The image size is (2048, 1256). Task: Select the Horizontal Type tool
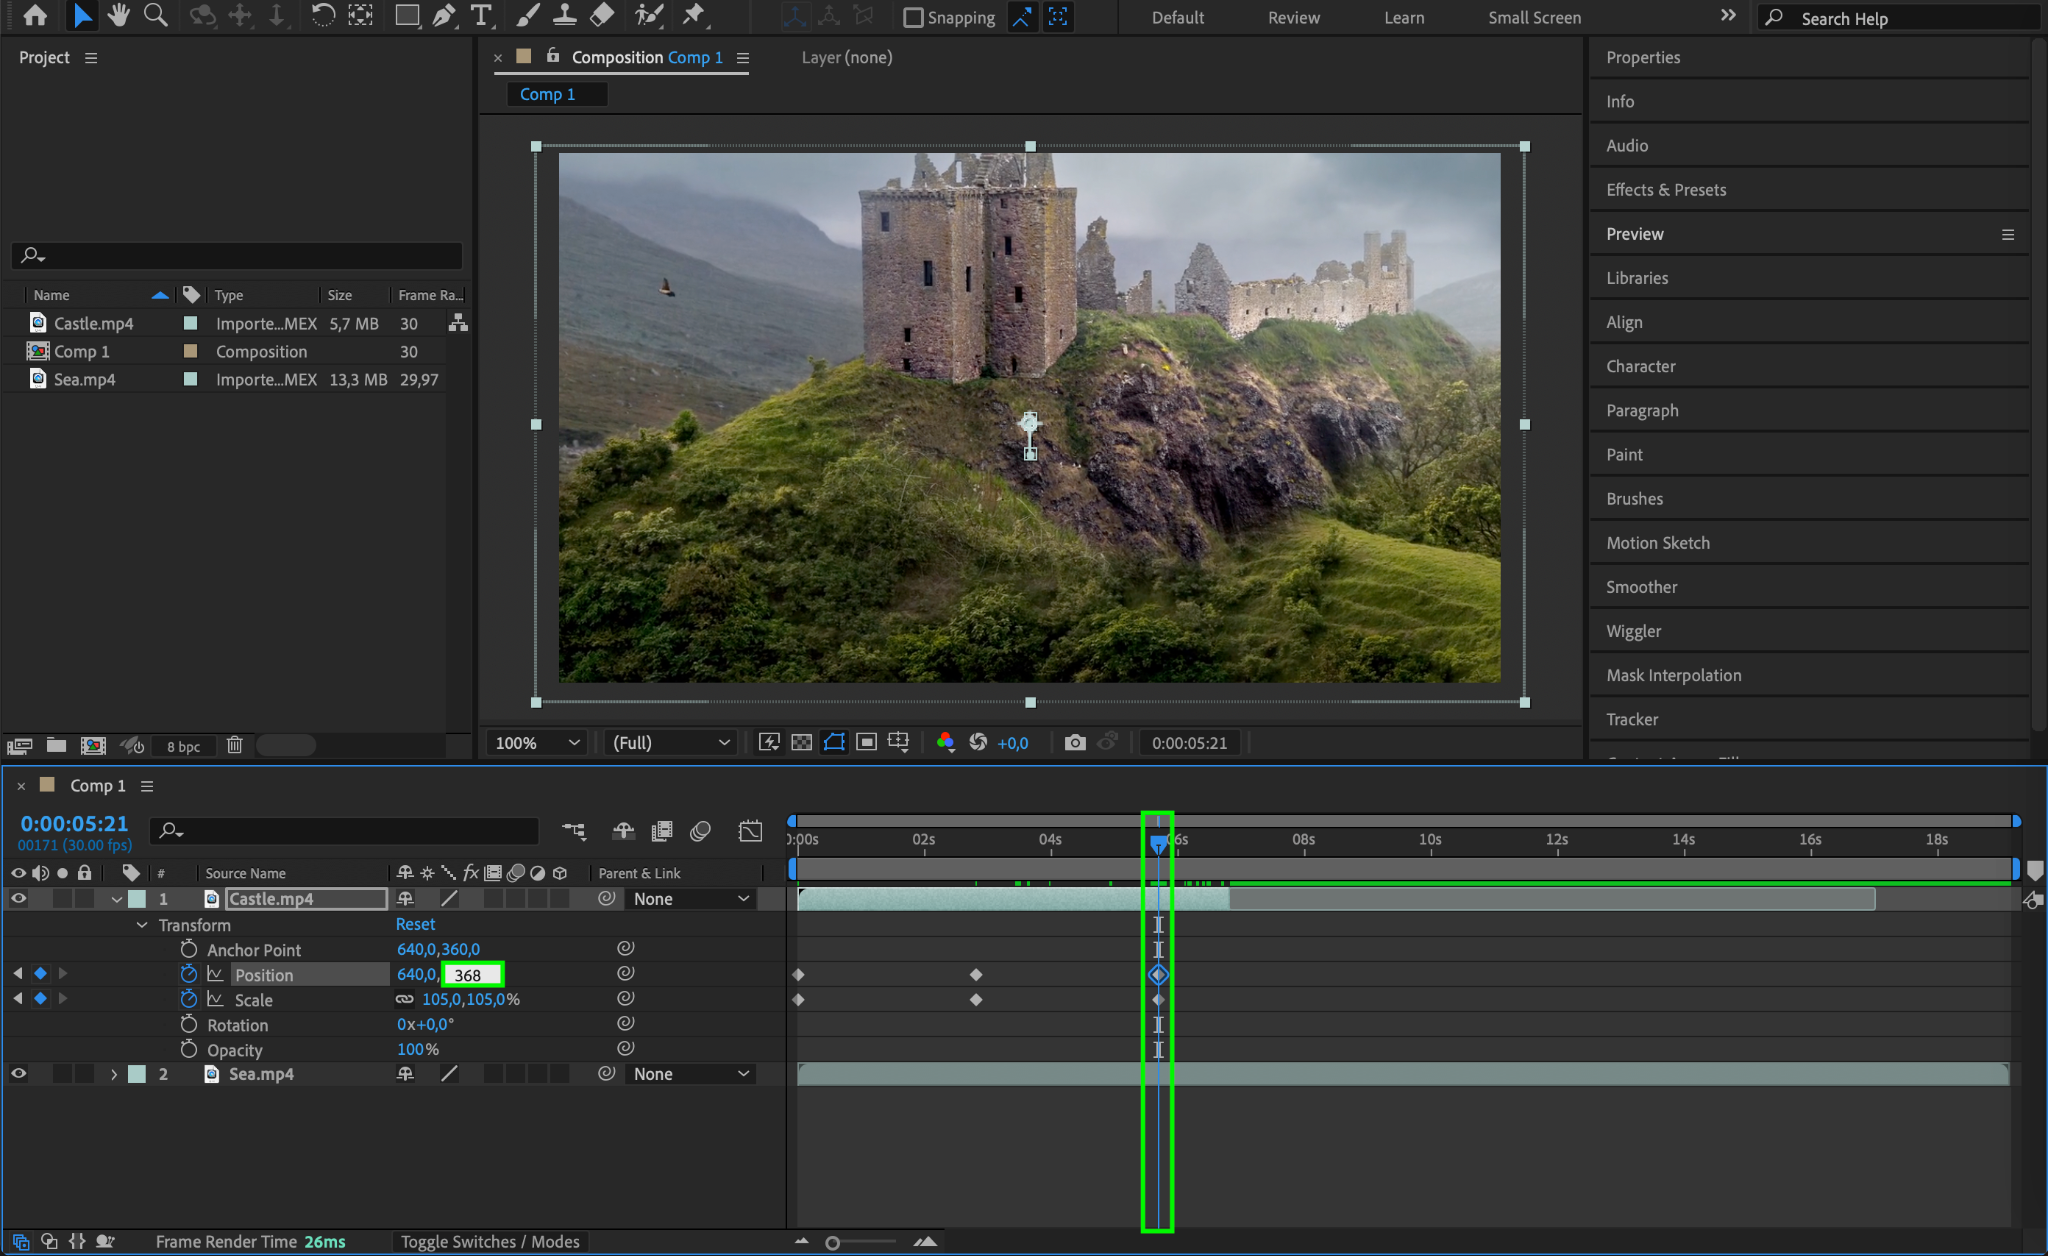481,15
